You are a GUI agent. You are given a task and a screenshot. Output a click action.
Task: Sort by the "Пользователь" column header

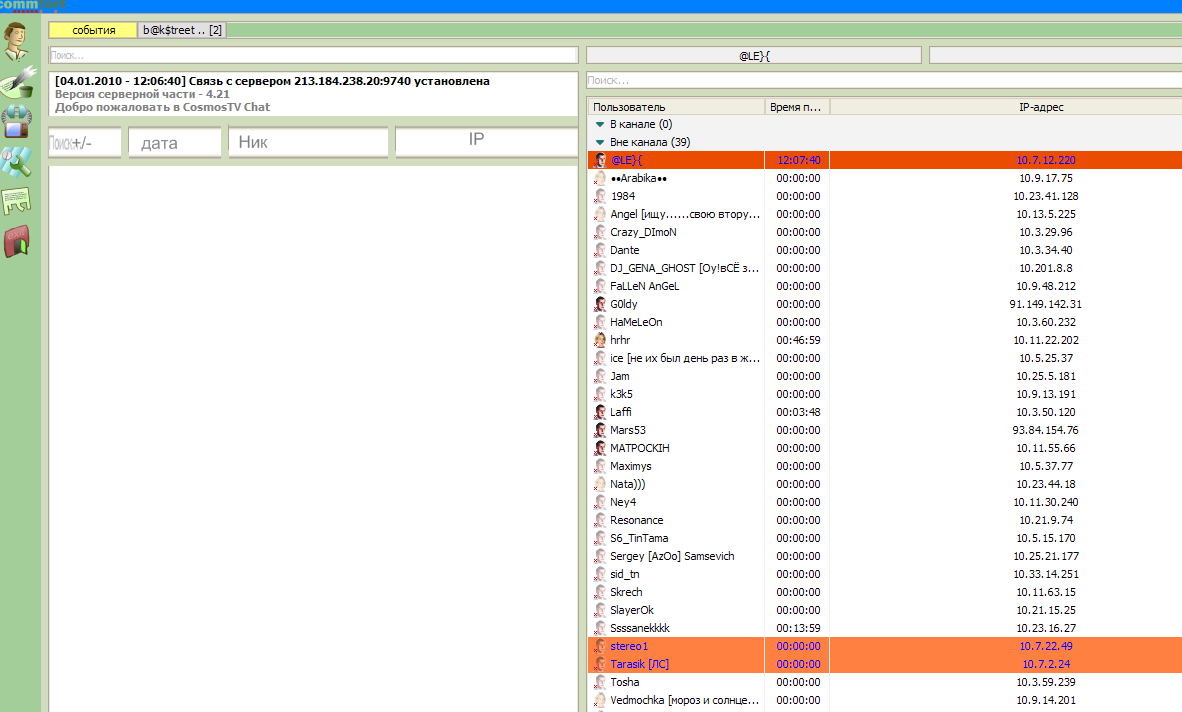point(676,107)
